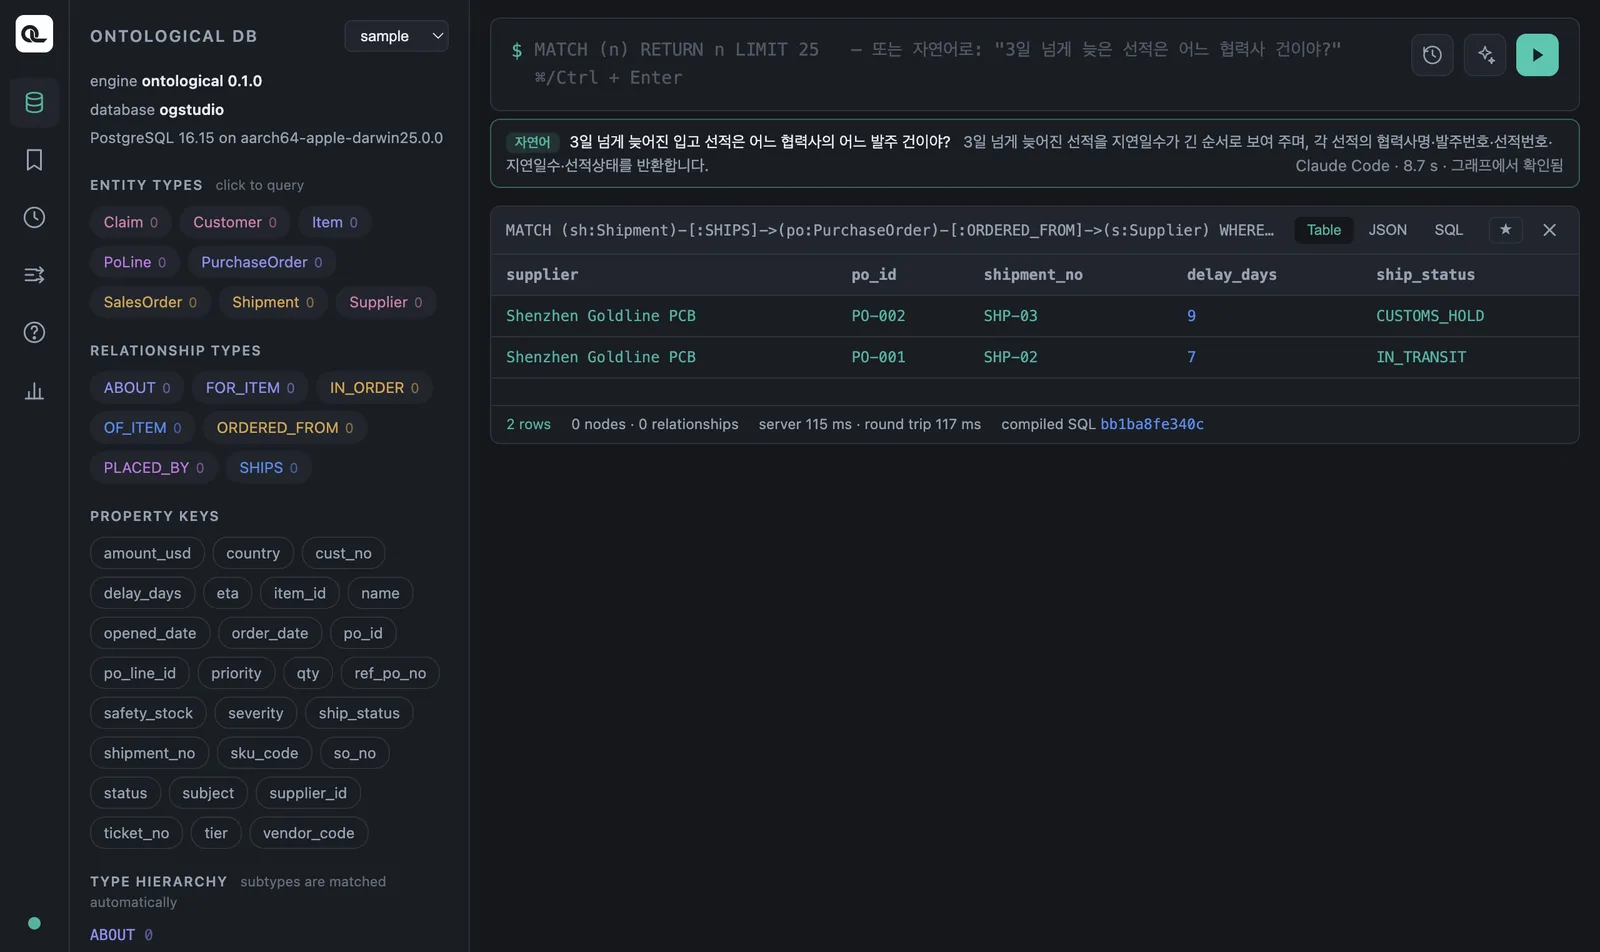Click the Cypher query input field
This screenshot has width=1600, height=952.
[x=950, y=63]
